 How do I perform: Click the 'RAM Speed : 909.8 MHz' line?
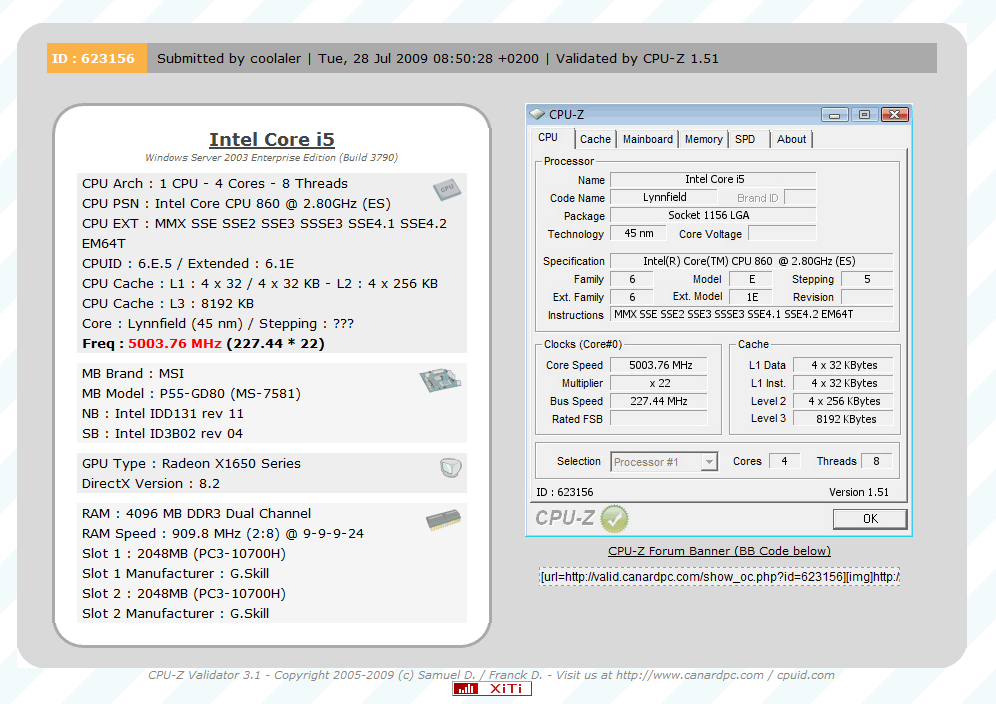pyautogui.click(x=223, y=534)
